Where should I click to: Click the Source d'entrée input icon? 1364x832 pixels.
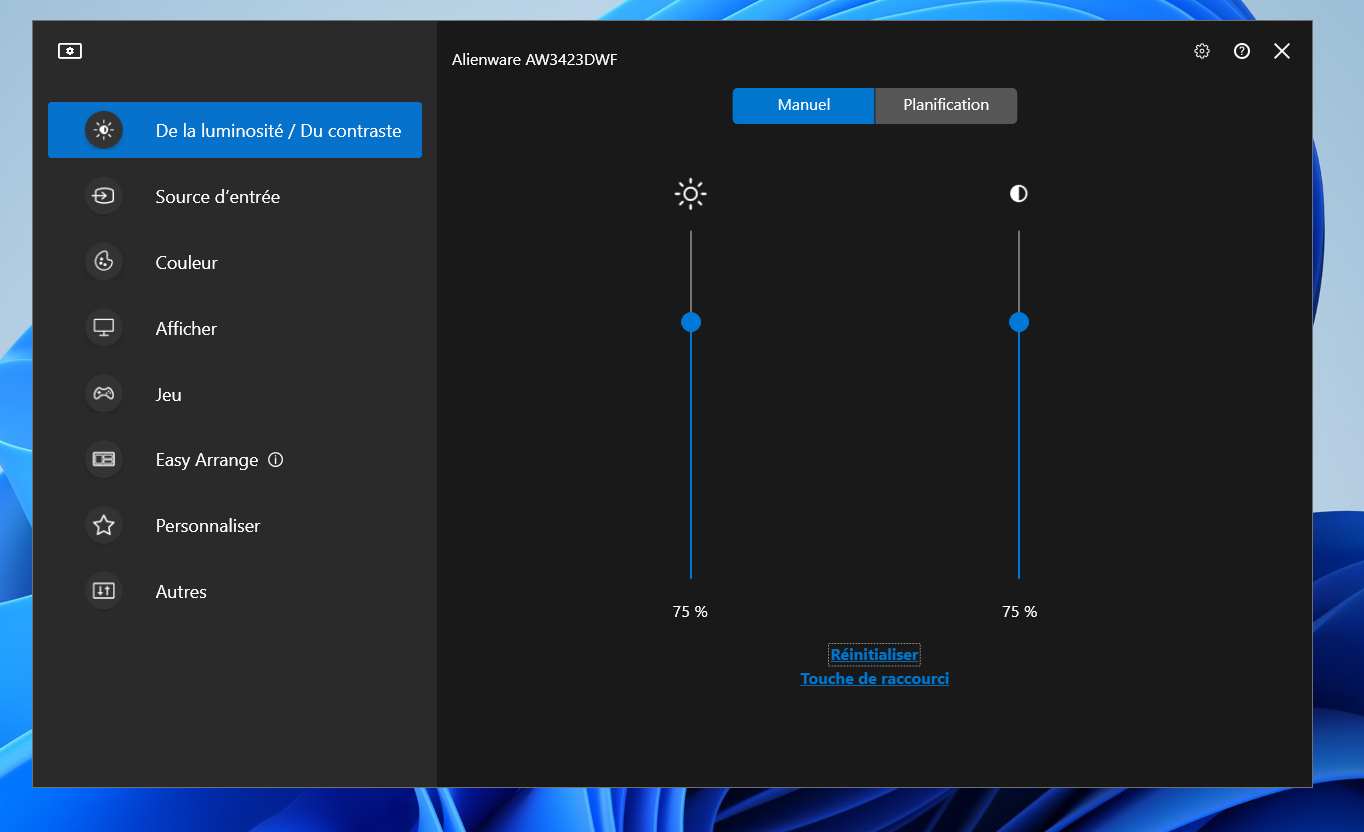[x=104, y=196]
